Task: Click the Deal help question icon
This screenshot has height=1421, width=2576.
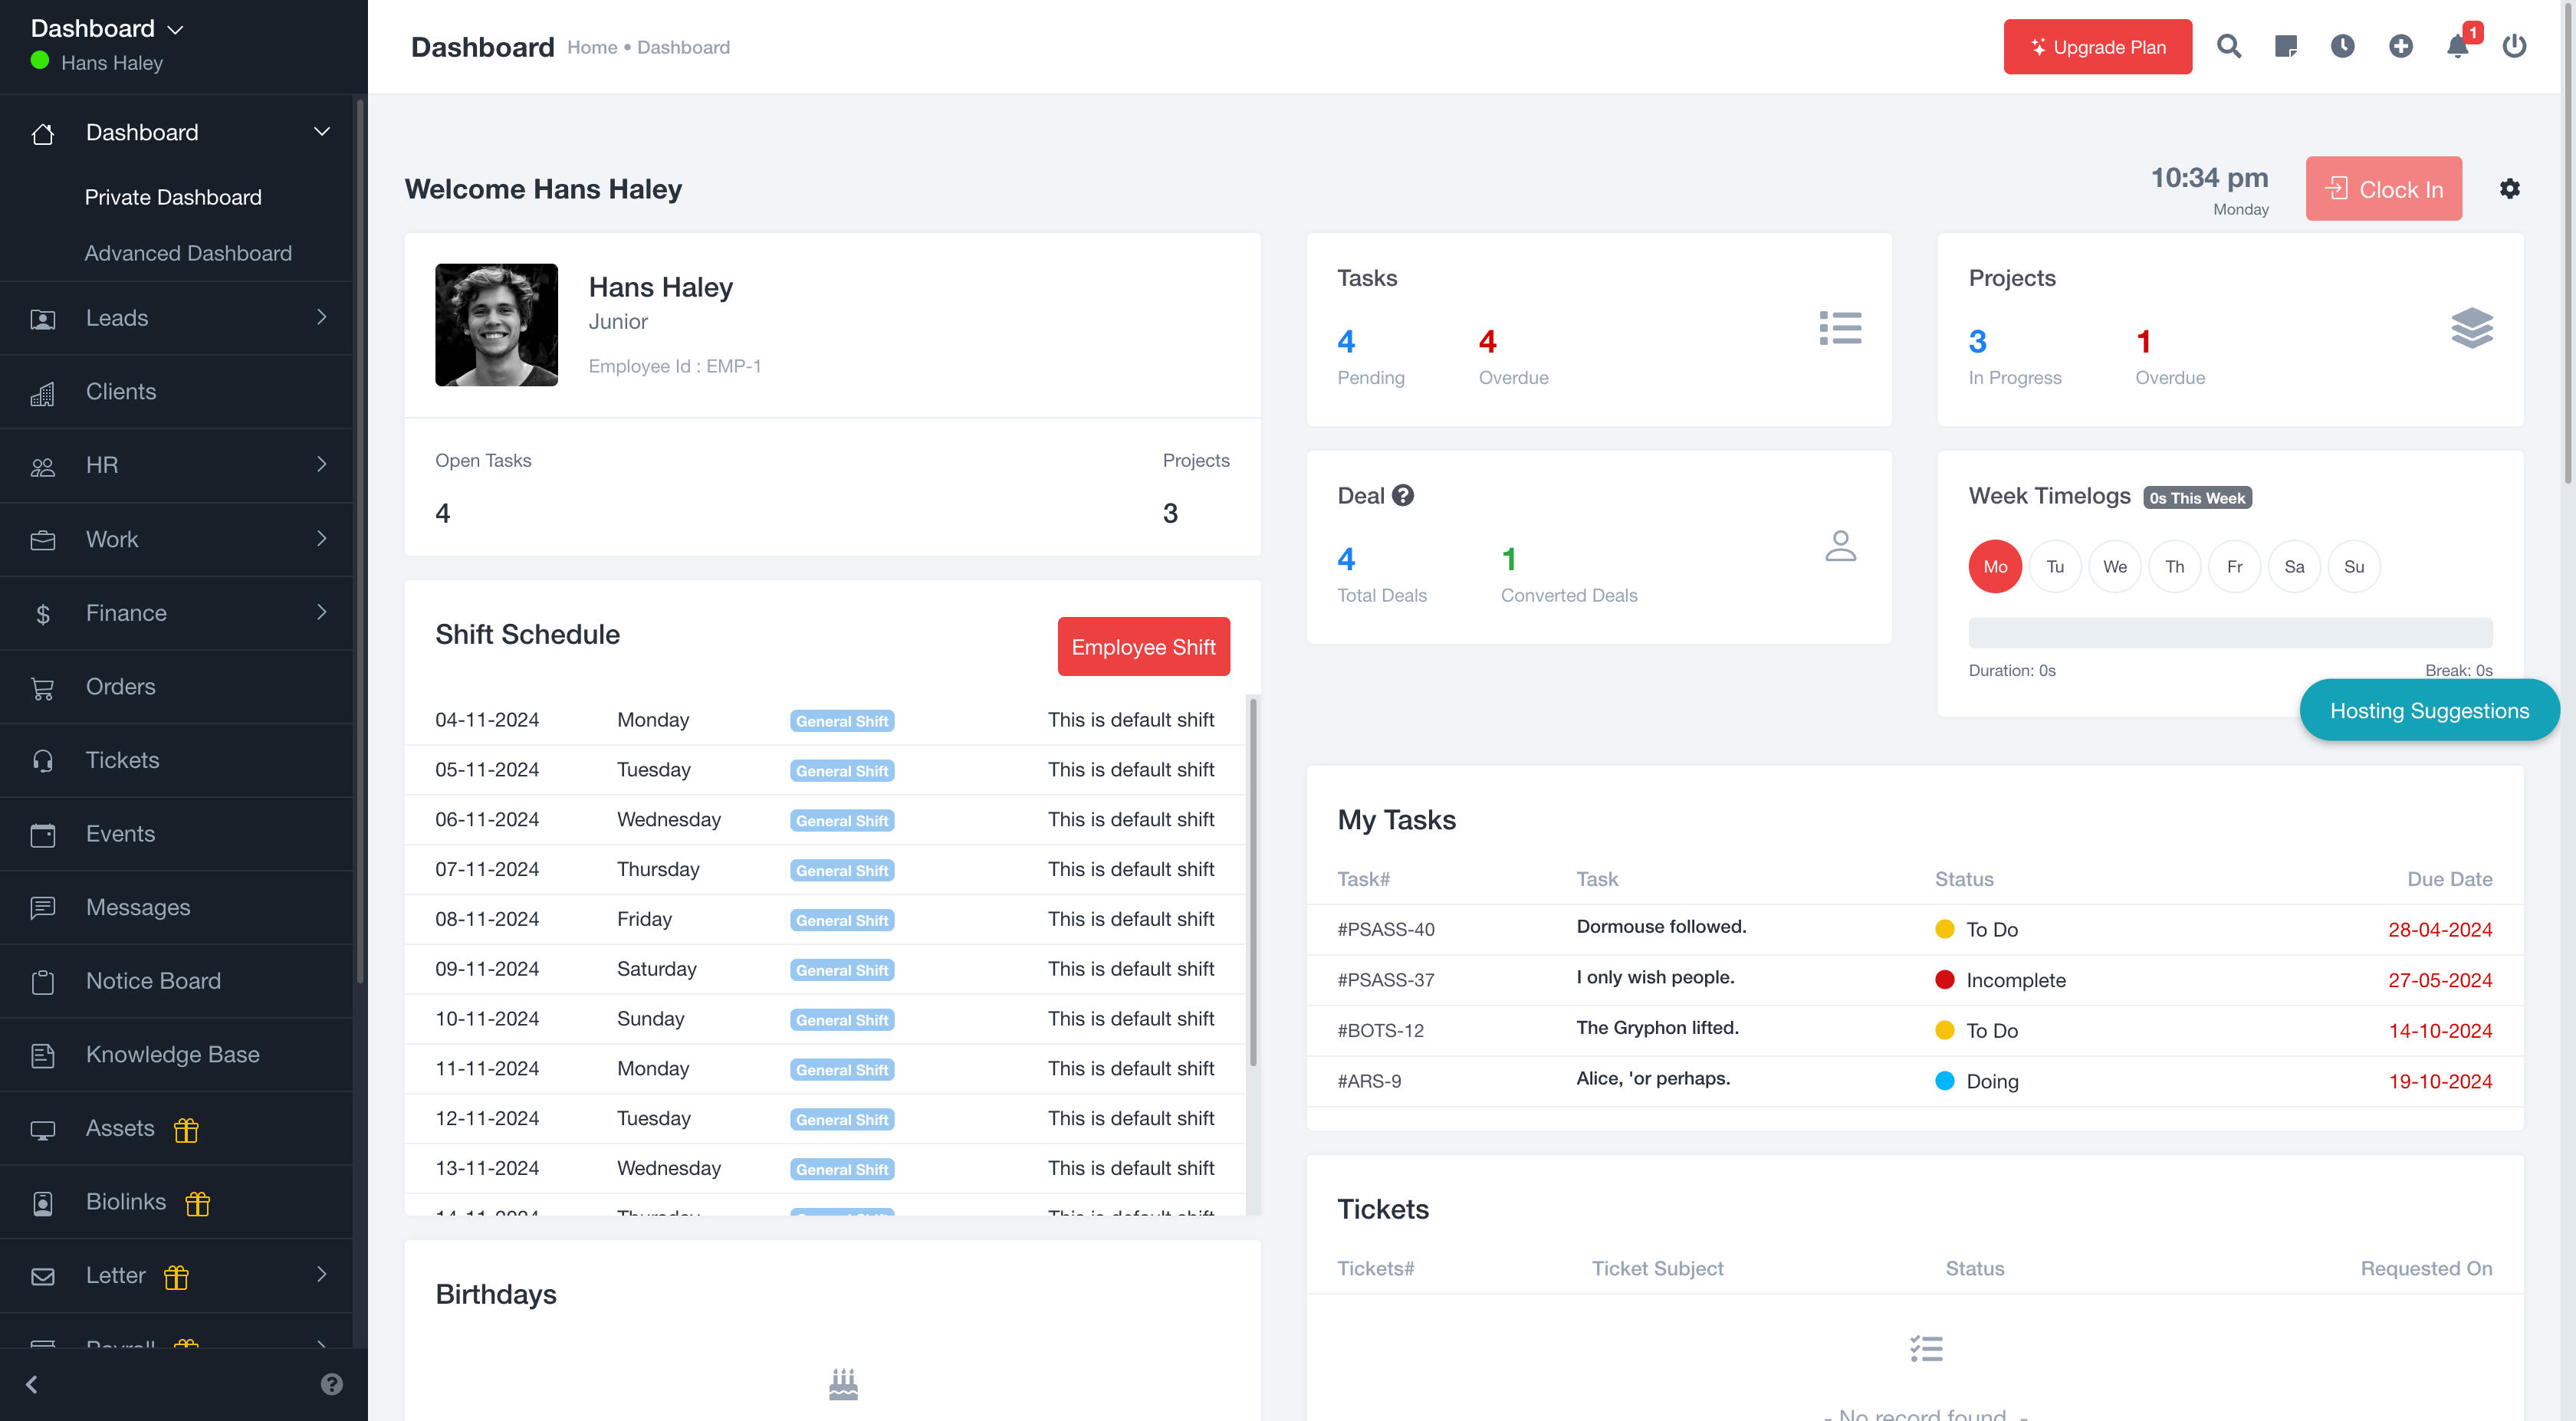Action: [1403, 496]
